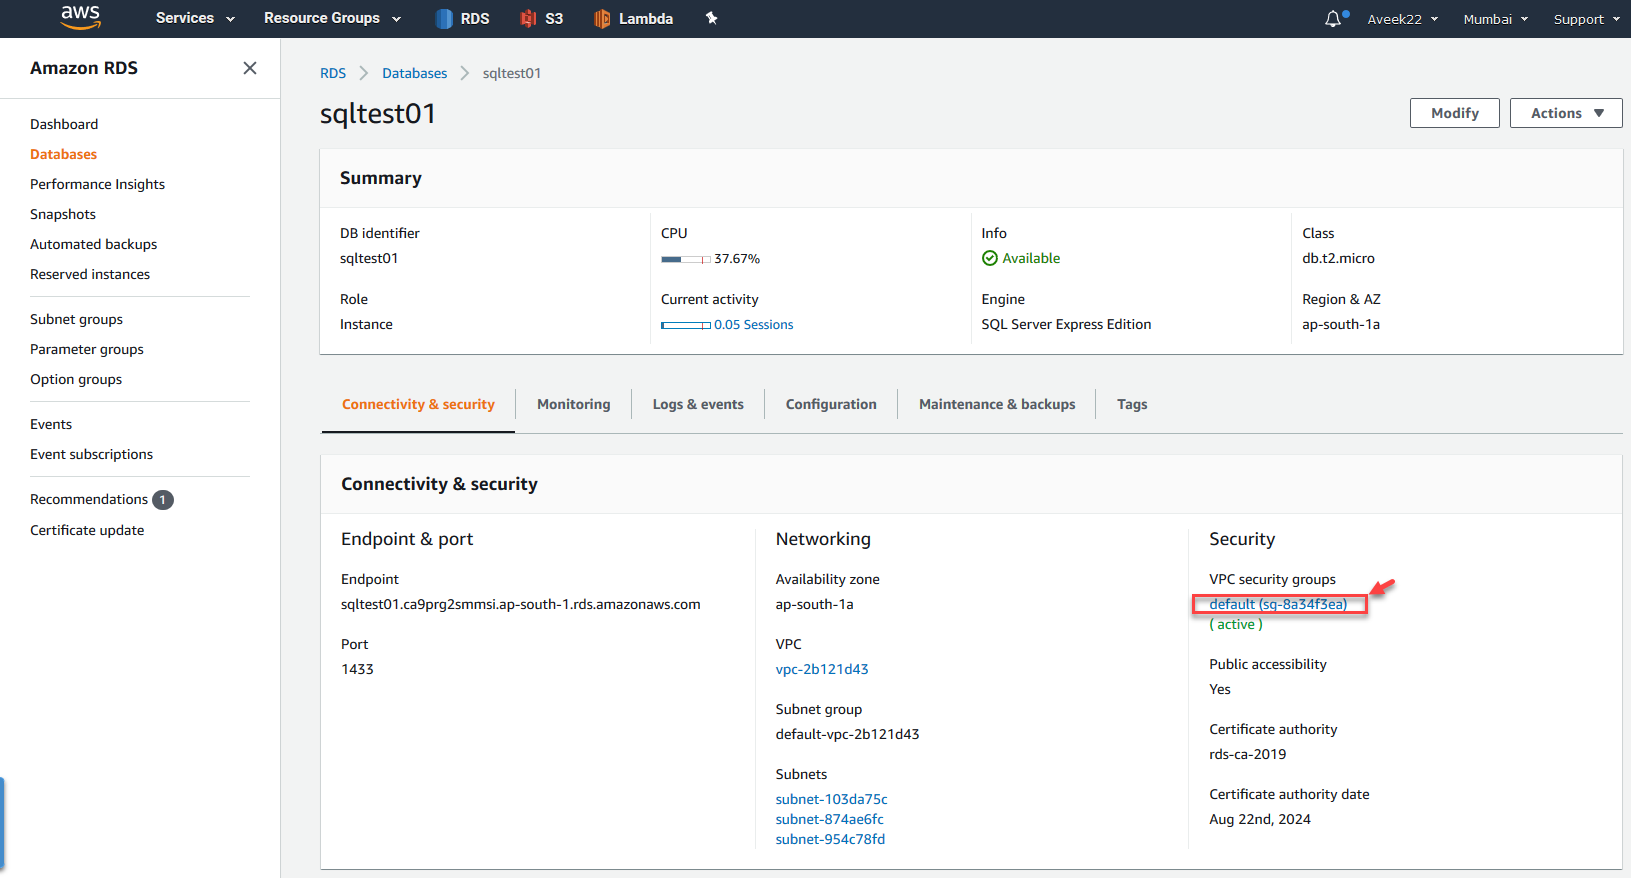
Task: Open S3 shortcut in top bar
Action: 542,18
